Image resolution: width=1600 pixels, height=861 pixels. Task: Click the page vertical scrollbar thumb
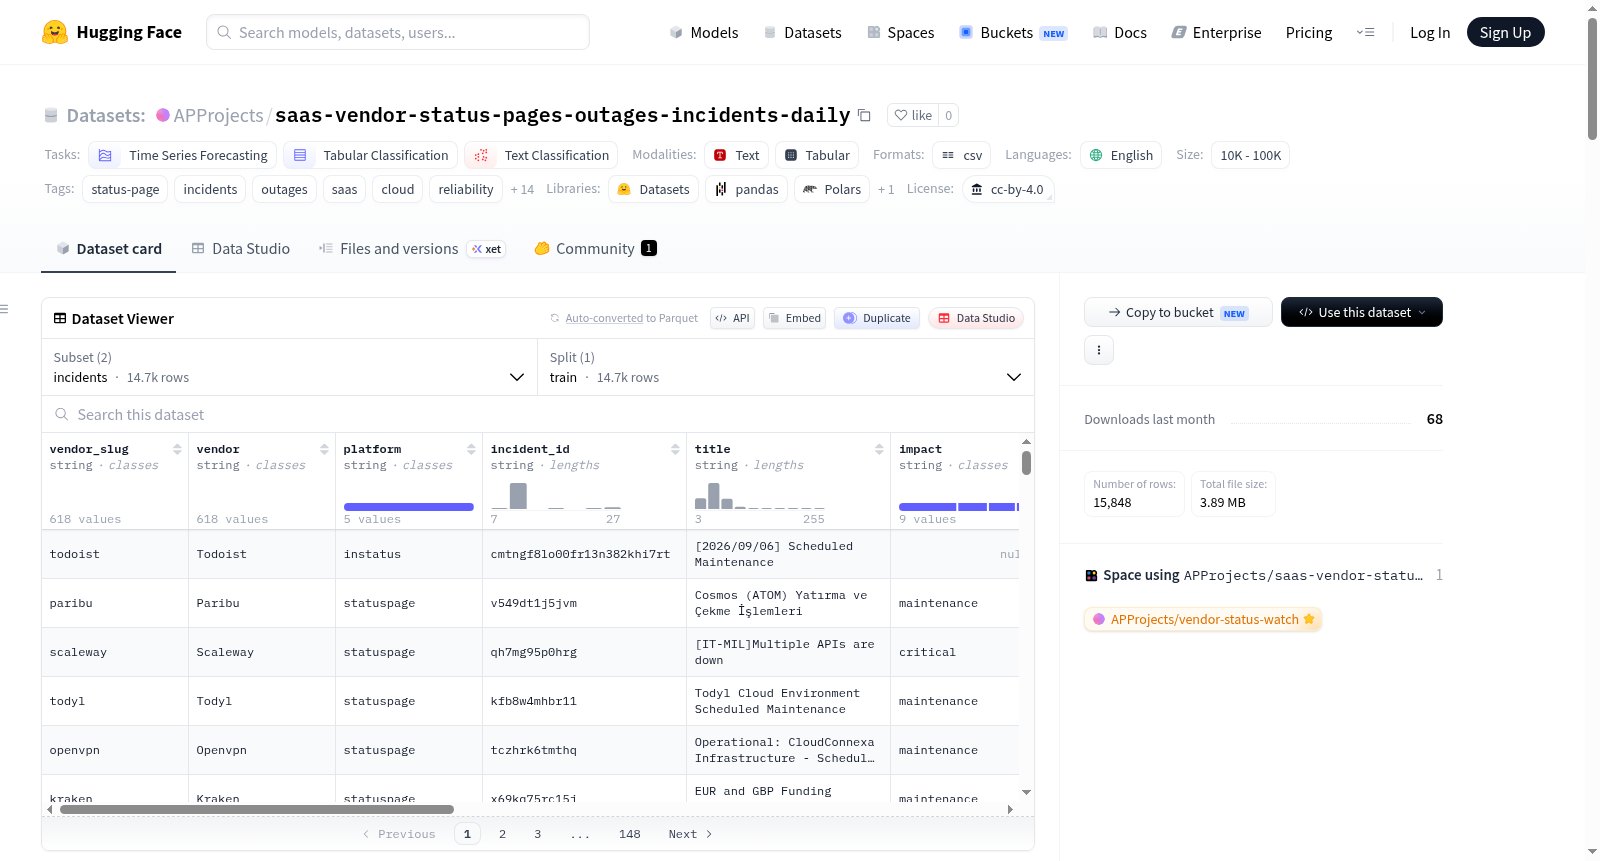pos(1592,78)
